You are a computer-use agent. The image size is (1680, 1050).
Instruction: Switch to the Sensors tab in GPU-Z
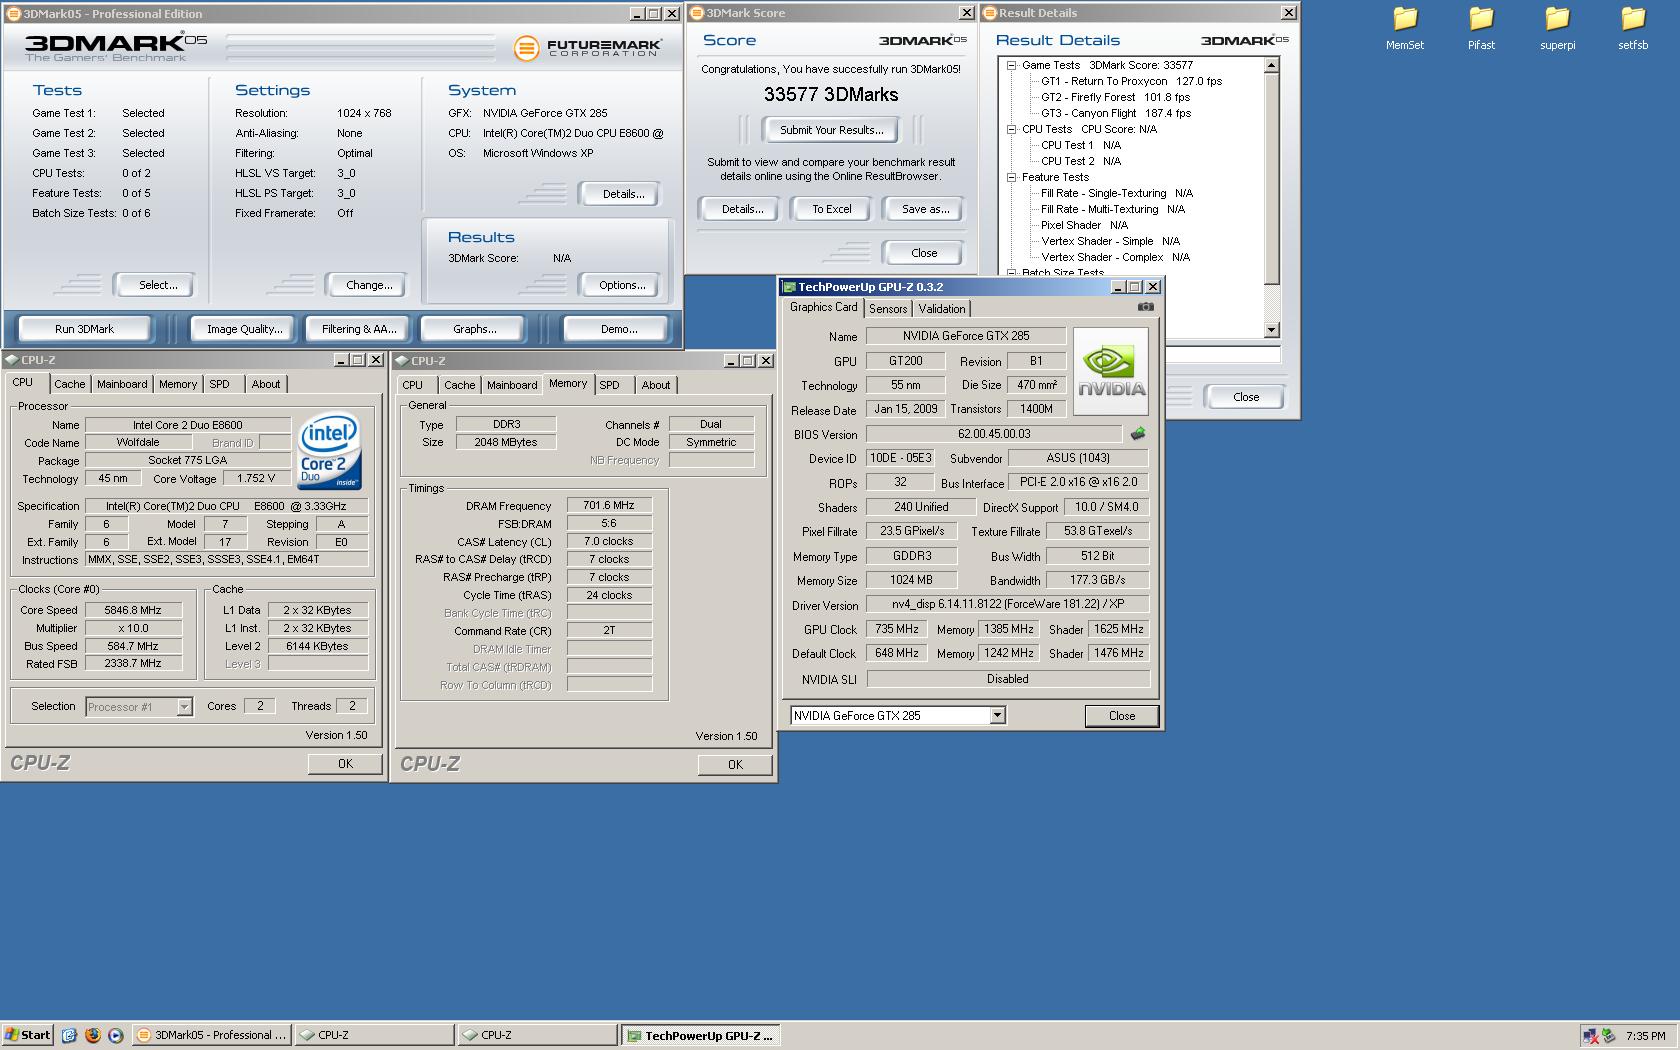tap(888, 309)
